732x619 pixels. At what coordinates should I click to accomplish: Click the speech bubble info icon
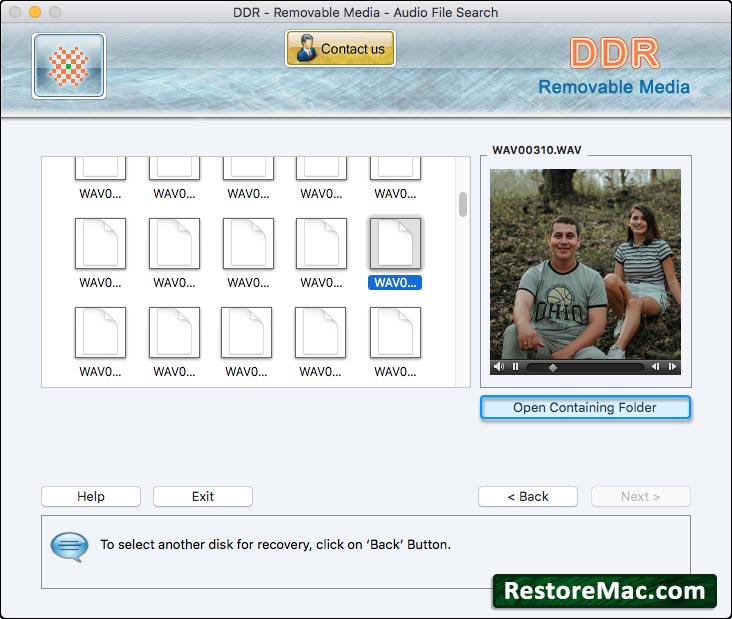pyautogui.click(x=69, y=546)
